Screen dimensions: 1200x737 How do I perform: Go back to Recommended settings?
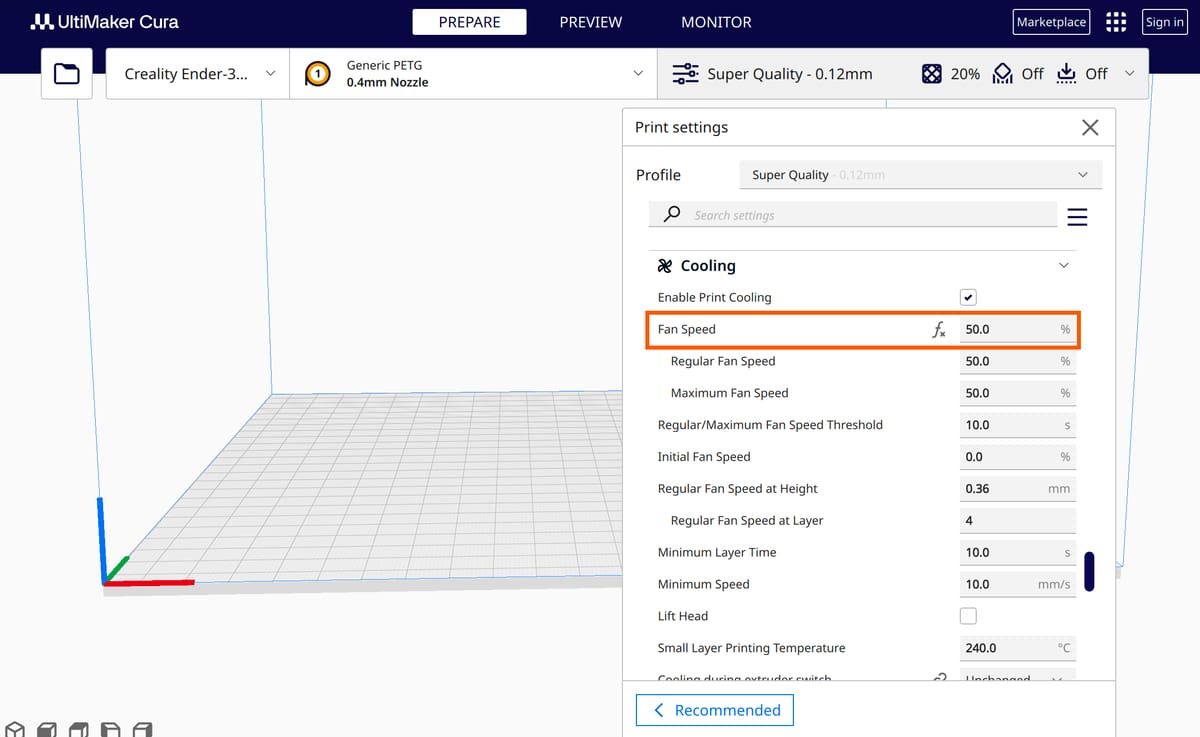click(715, 710)
